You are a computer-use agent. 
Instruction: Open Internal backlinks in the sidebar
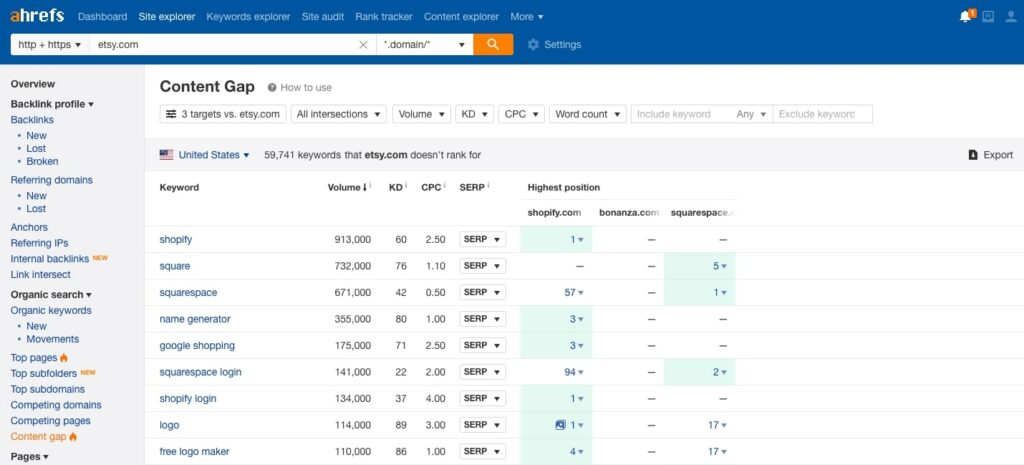[50, 259]
